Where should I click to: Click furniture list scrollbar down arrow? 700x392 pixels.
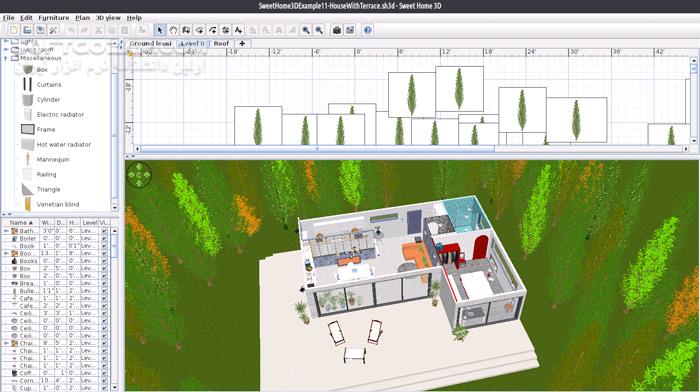point(114,388)
